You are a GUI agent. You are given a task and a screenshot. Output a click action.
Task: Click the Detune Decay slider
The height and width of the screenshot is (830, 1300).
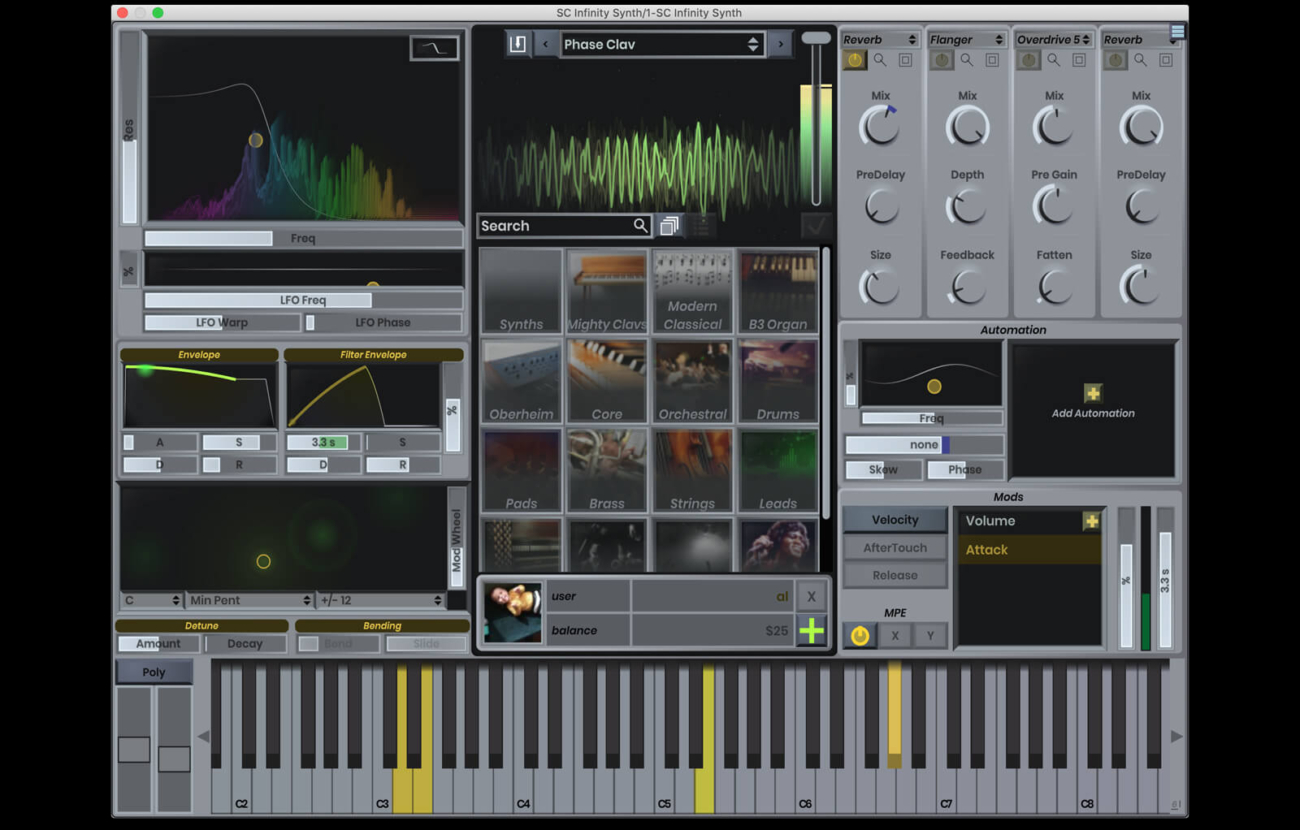245,644
